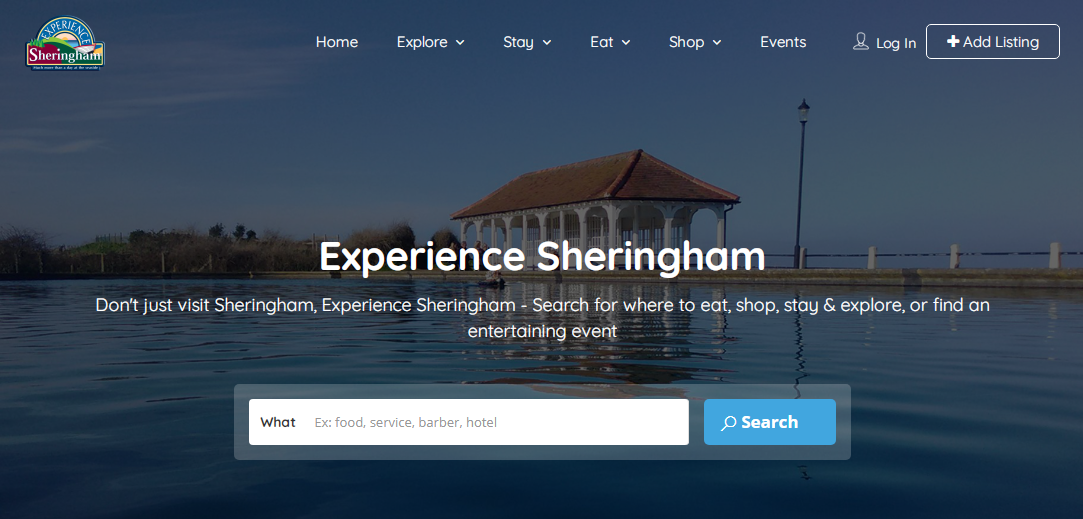This screenshot has height=519, width=1083.
Task: Open the Events page
Action: (783, 42)
